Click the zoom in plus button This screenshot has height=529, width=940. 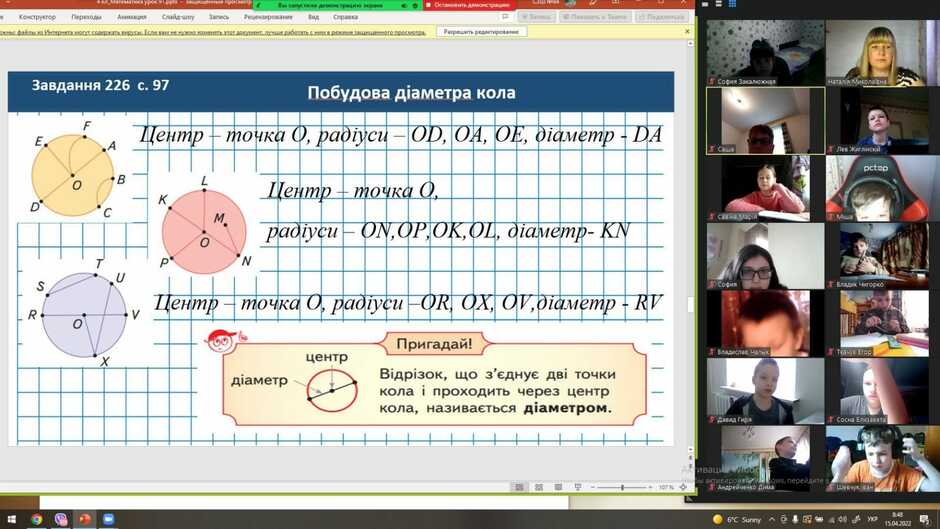point(650,488)
